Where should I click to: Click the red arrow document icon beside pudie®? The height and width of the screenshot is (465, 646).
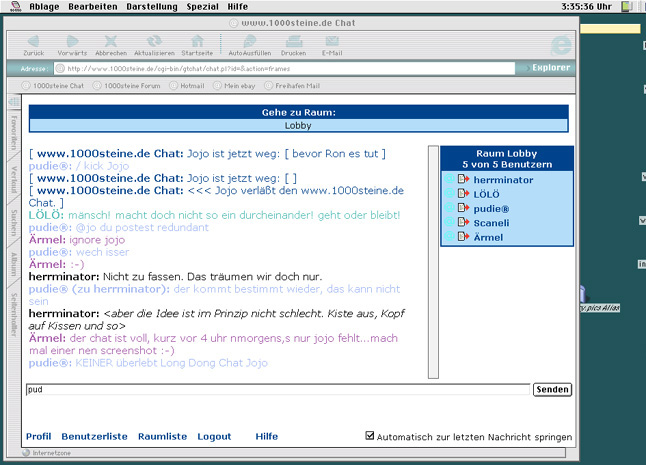click(x=463, y=208)
